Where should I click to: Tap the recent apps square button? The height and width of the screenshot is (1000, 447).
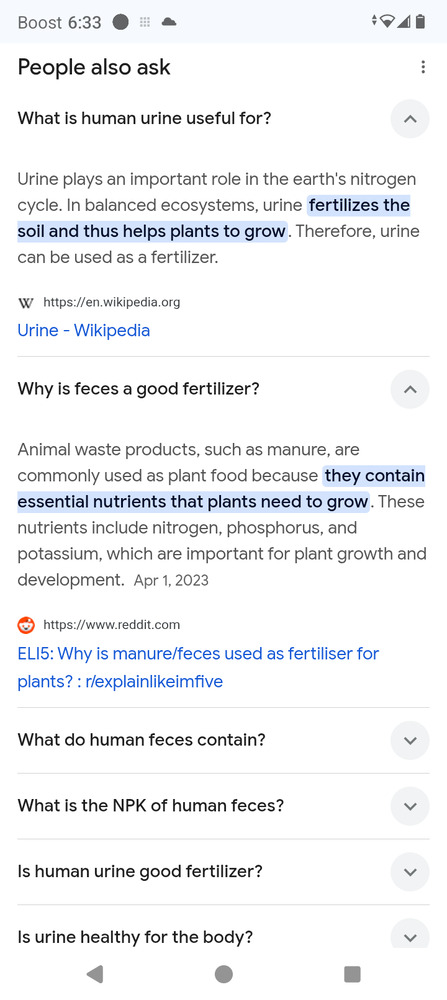click(x=352, y=973)
